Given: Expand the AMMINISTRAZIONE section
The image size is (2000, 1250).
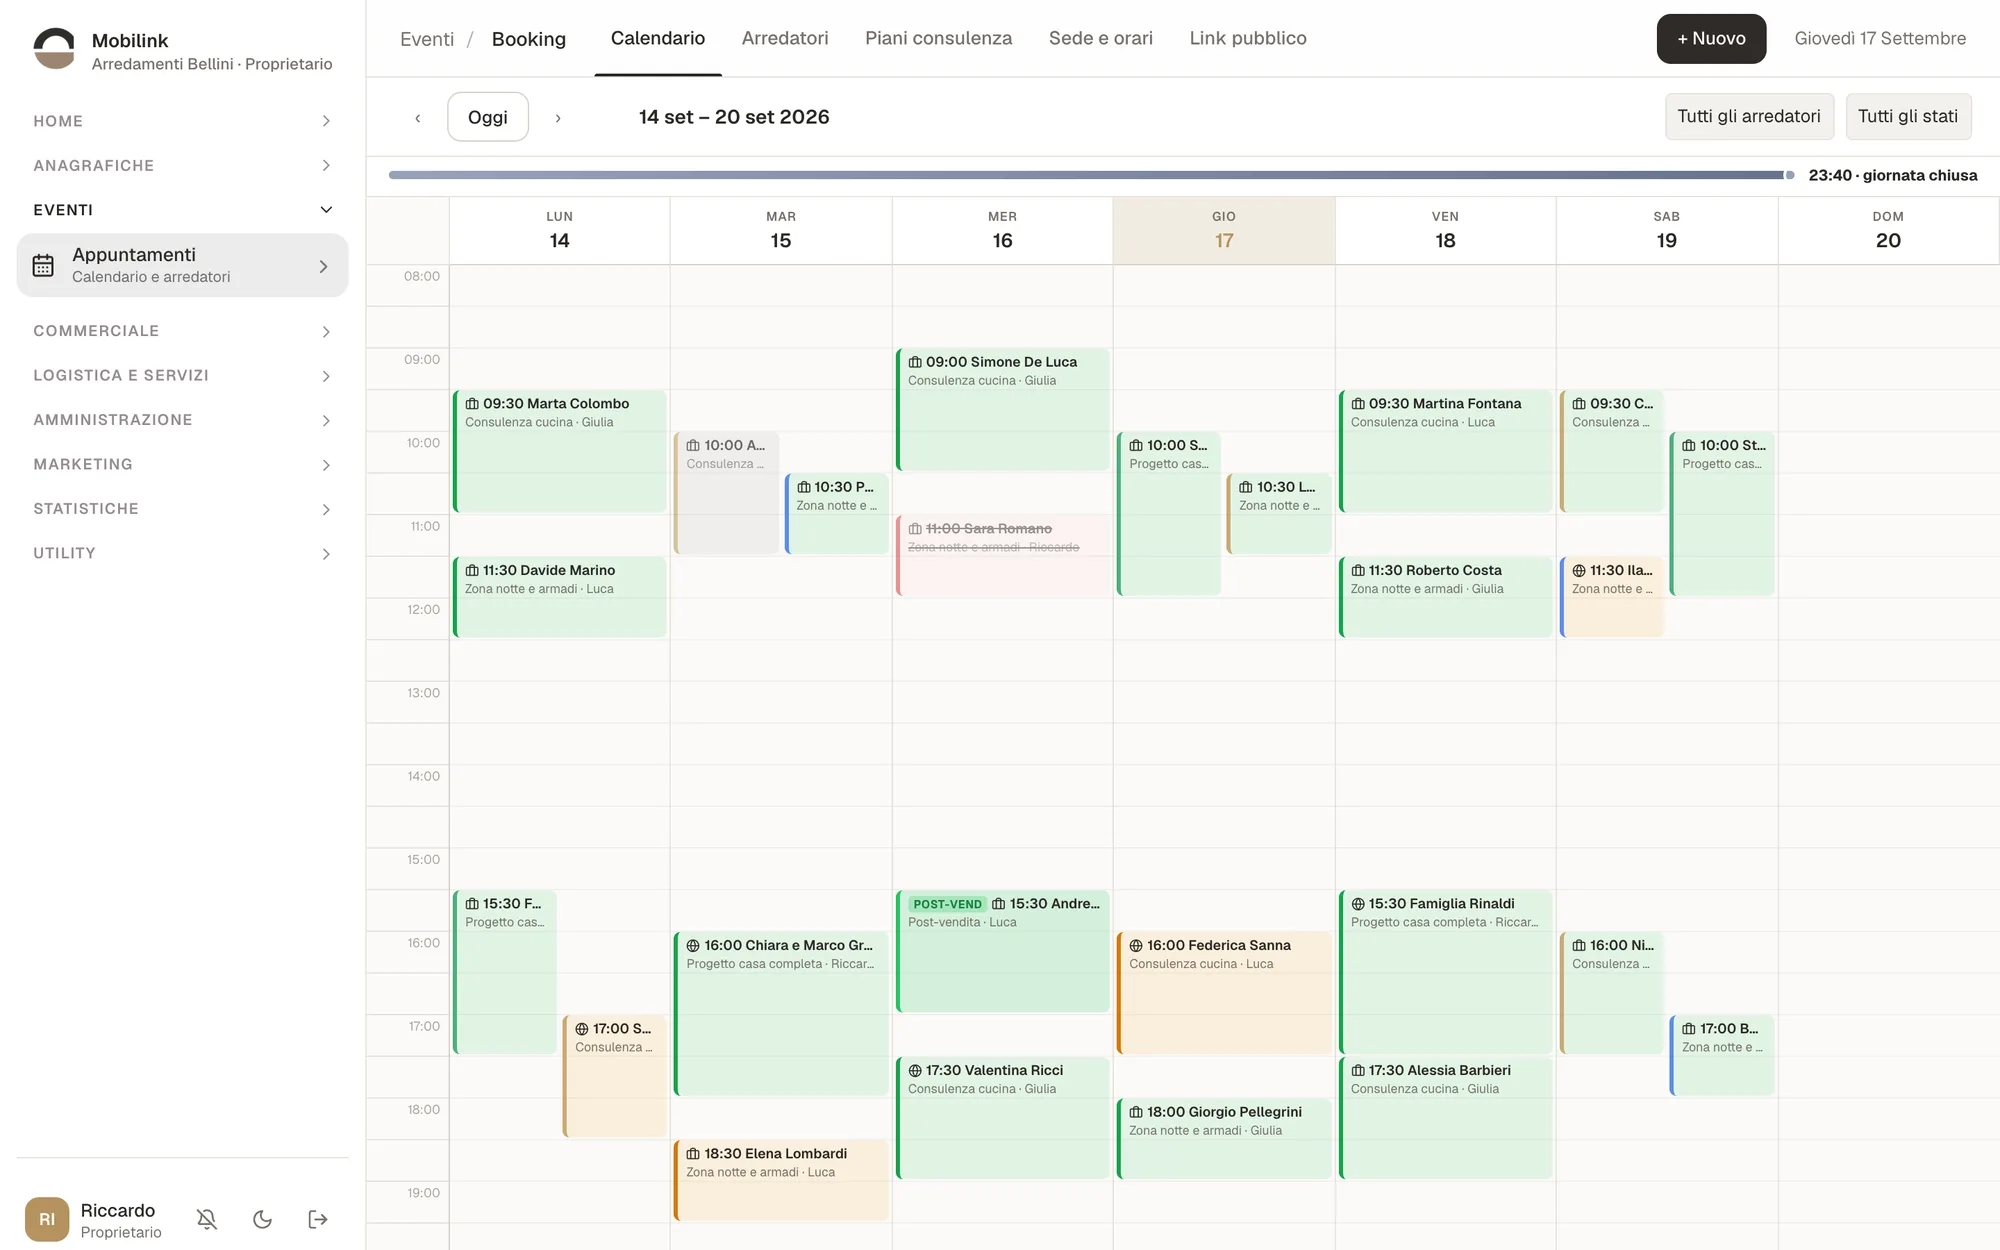Looking at the screenshot, I should point(182,420).
